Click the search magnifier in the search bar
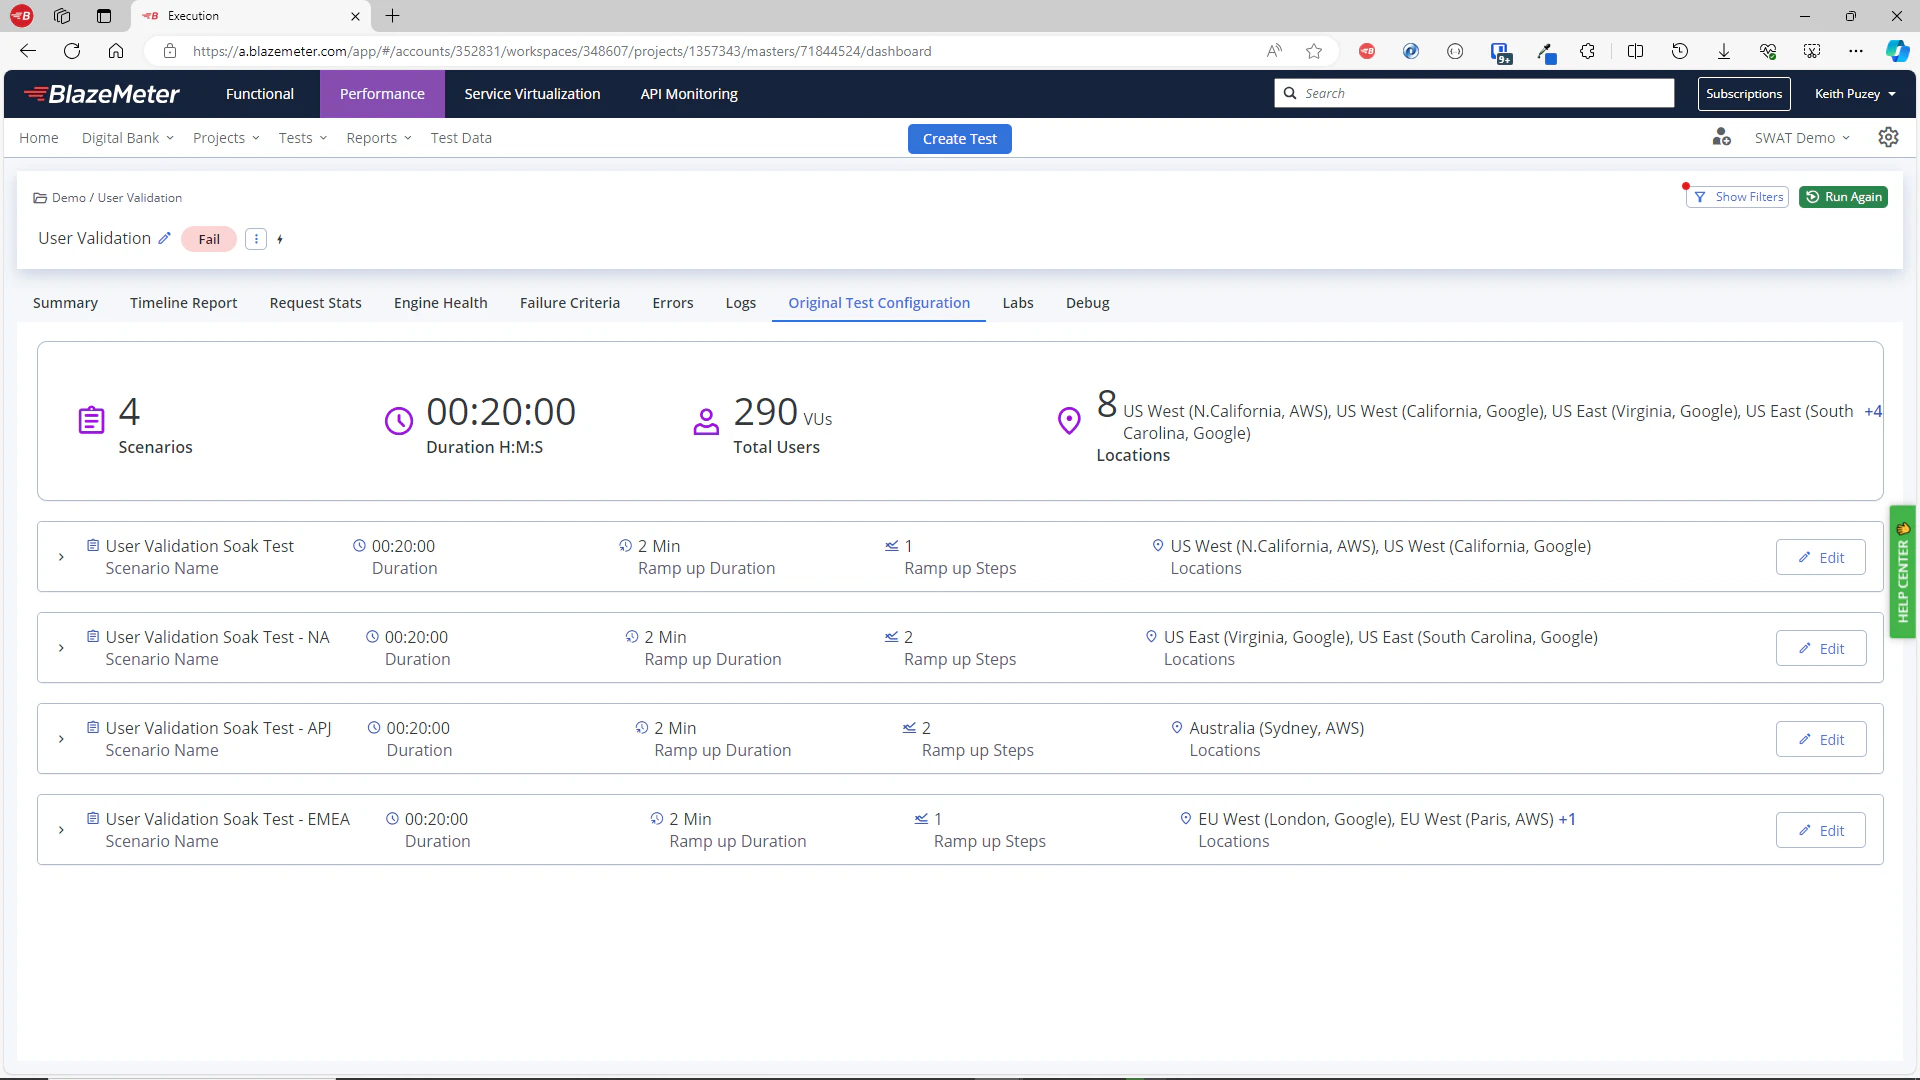 coord(1291,92)
